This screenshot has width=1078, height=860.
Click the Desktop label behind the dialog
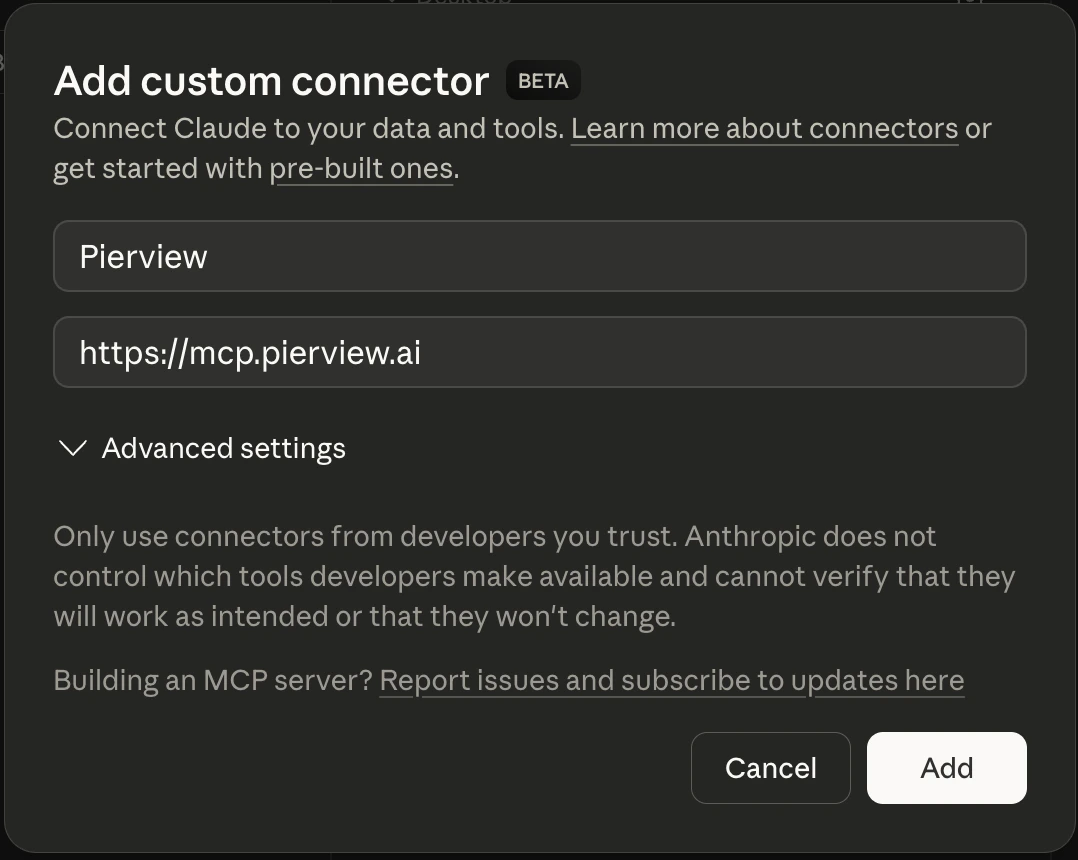(462, 3)
